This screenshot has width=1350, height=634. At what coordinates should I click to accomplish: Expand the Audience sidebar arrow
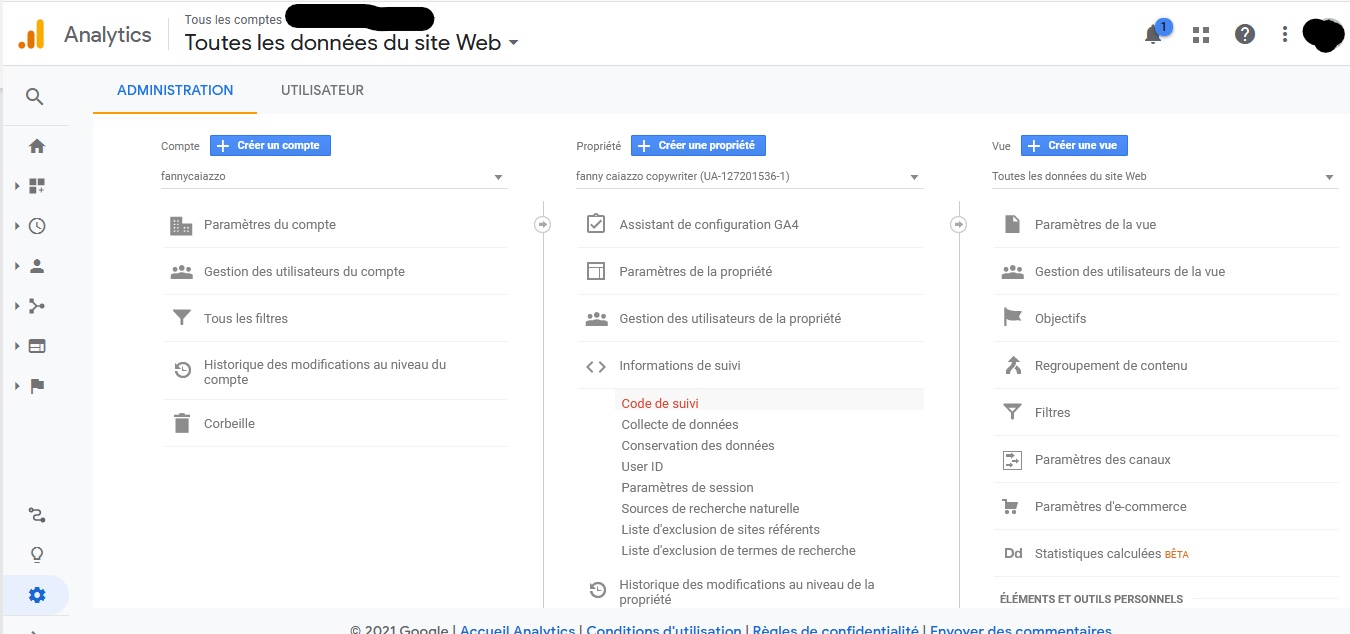17,266
